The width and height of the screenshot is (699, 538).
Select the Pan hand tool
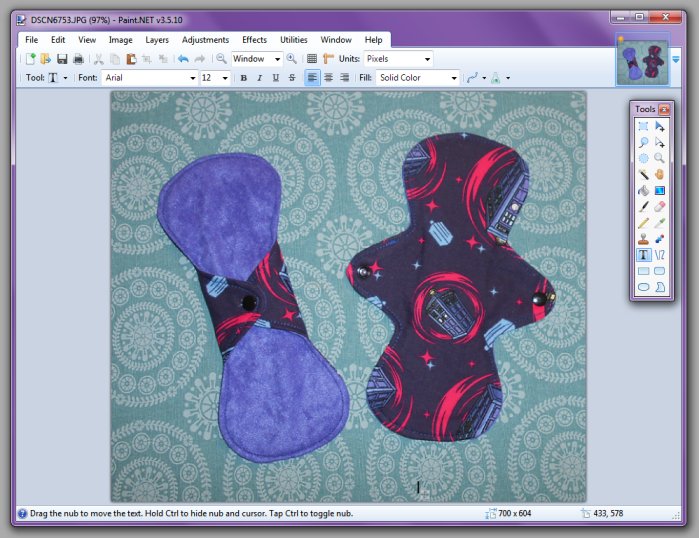(660, 175)
